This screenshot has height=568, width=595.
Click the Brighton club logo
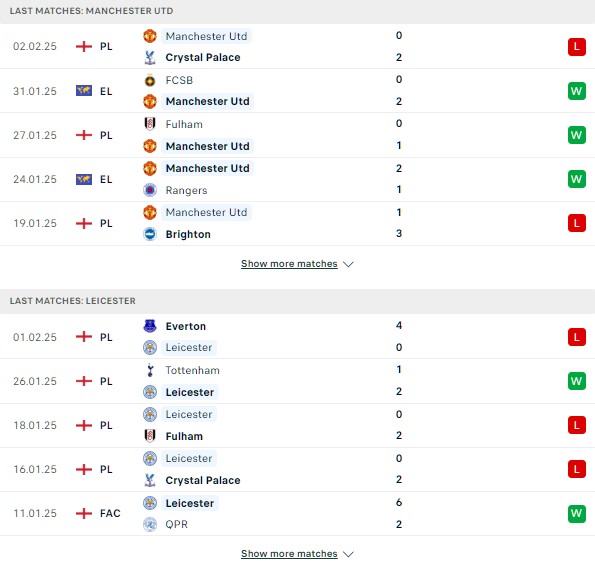[x=150, y=234]
